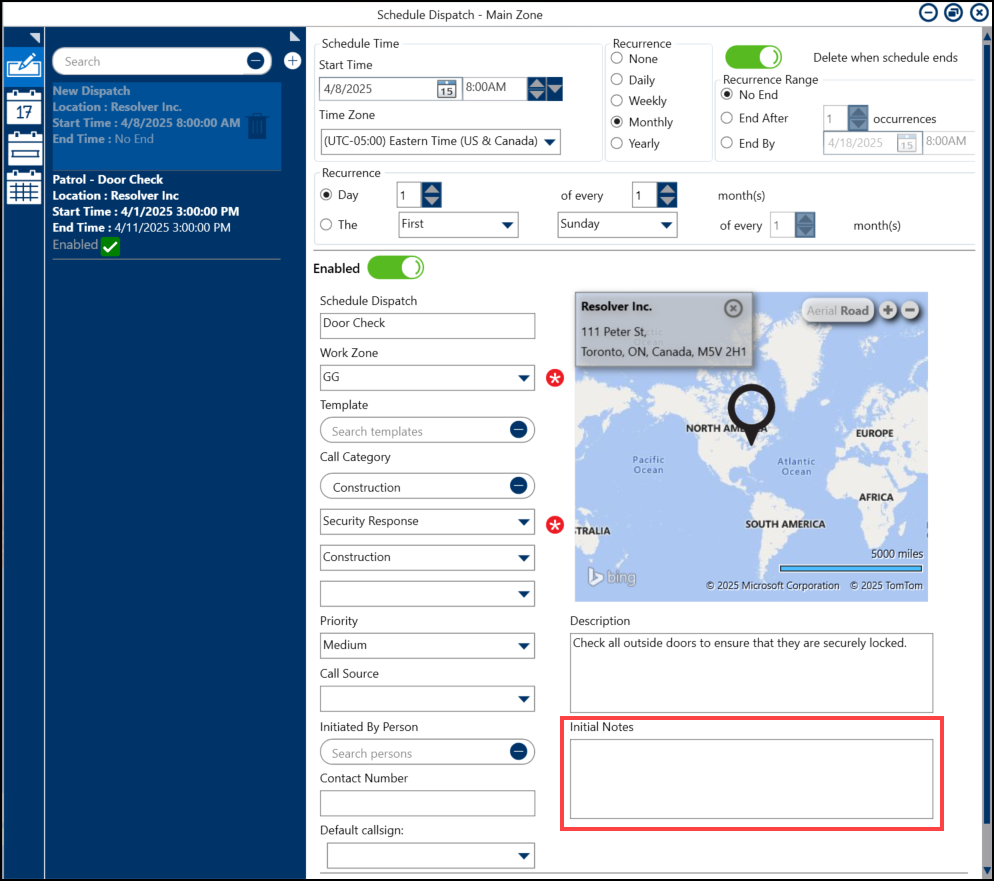Close the Resolver Inc. map info popup
The height and width of the screenshot is (881, 994).
[733, 308]
